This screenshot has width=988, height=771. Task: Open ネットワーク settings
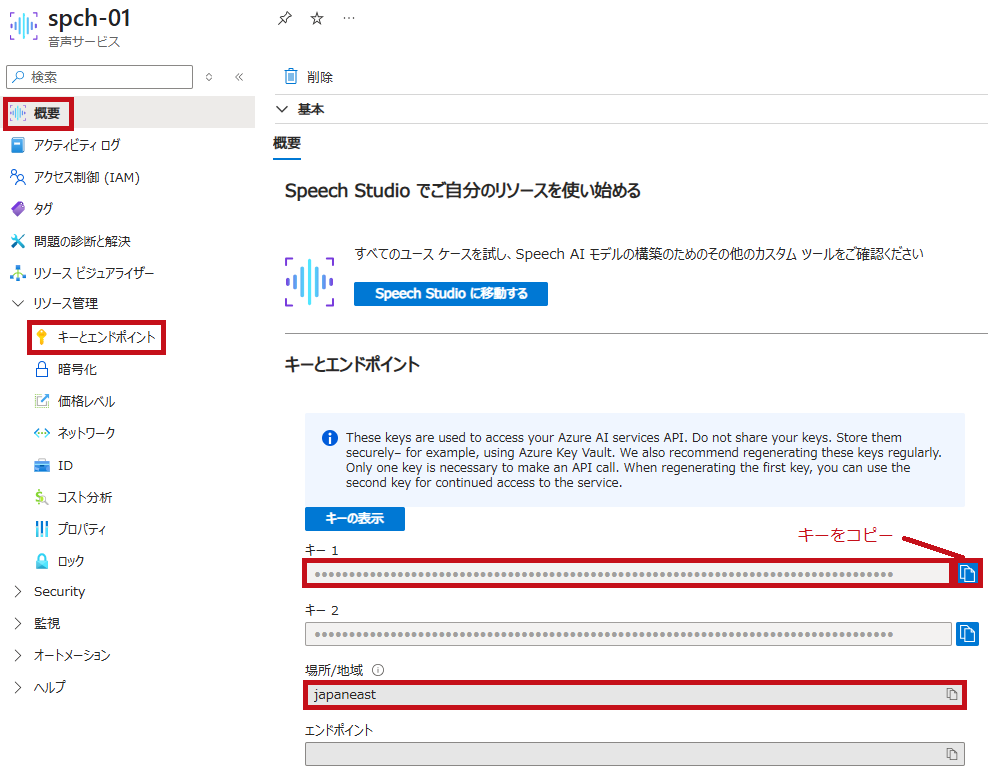[86, 433]
